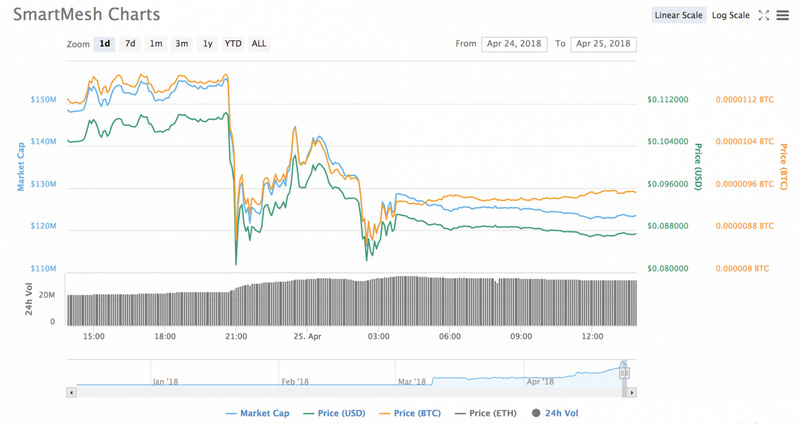Select the 1m zoom range

click(156, 44)
